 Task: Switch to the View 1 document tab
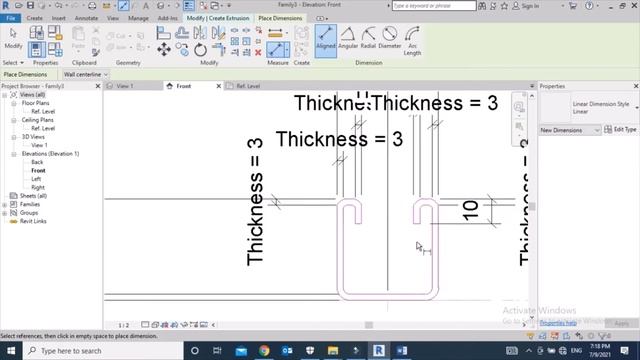[124, 86]
